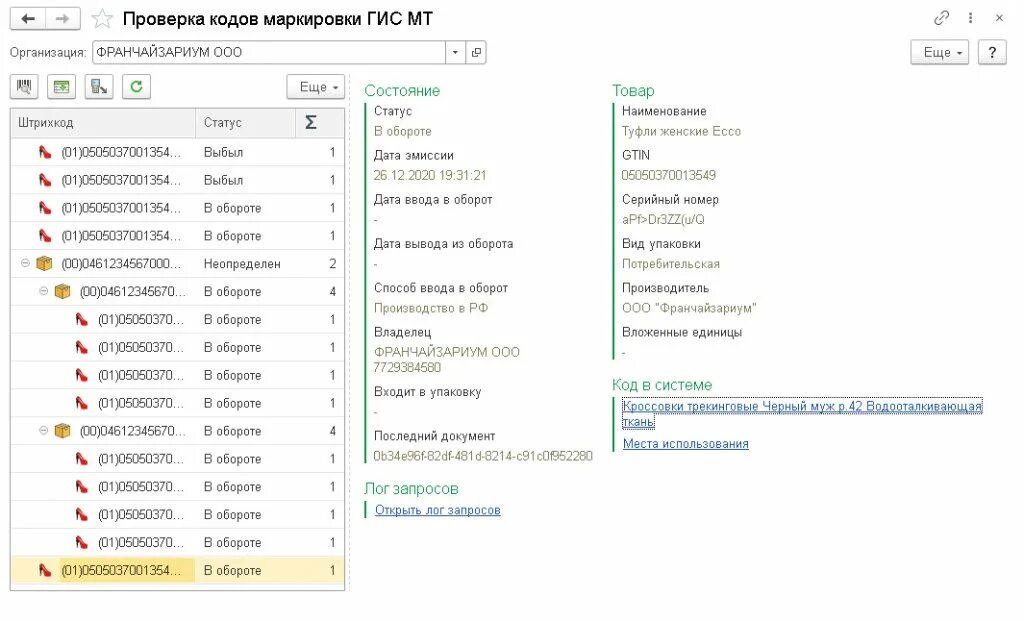Copy the form link via chain icon

point(941,18)
